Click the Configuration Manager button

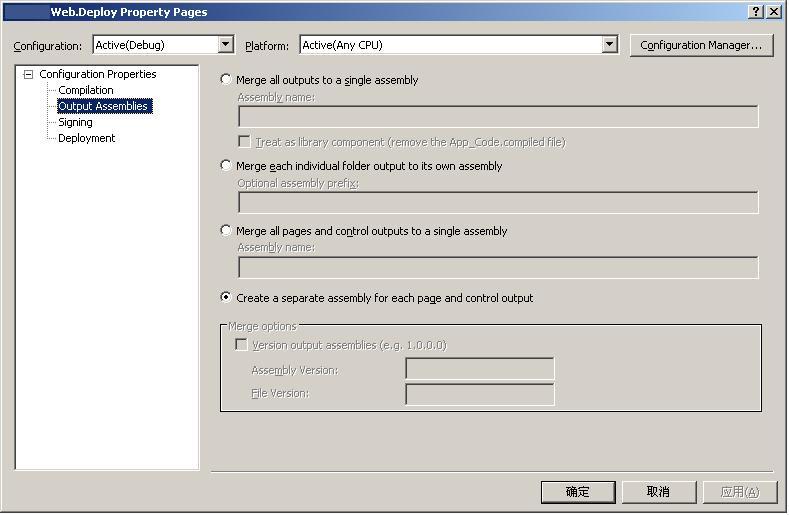tap(701, 45)
